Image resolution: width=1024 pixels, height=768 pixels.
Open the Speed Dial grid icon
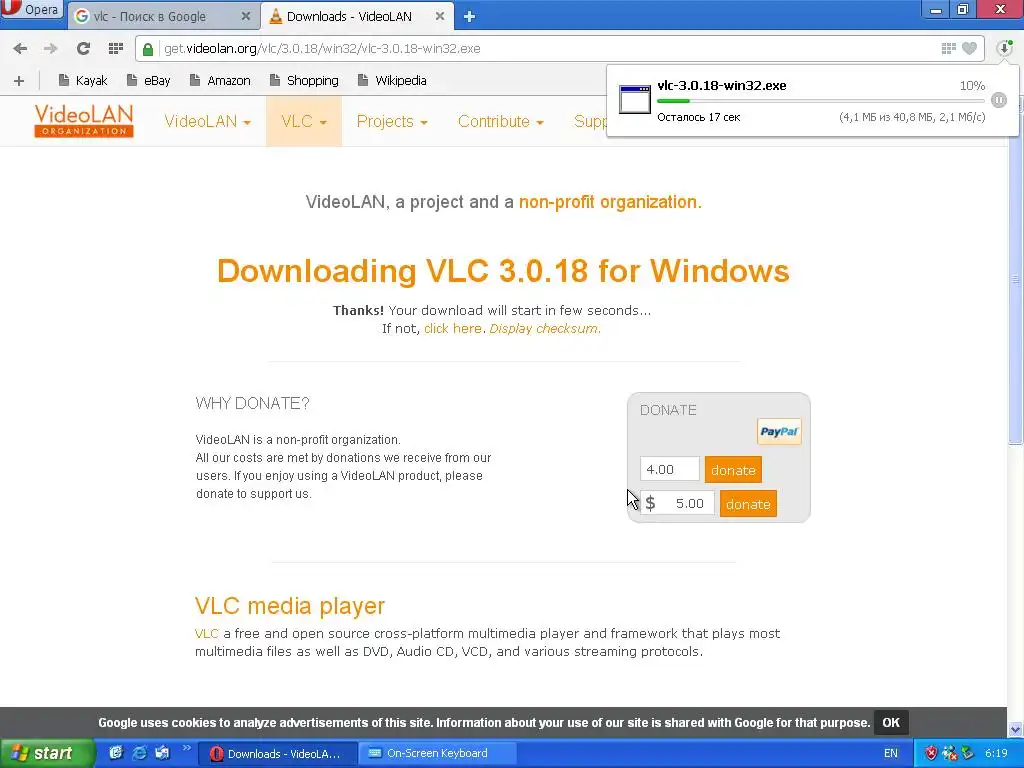116,48
